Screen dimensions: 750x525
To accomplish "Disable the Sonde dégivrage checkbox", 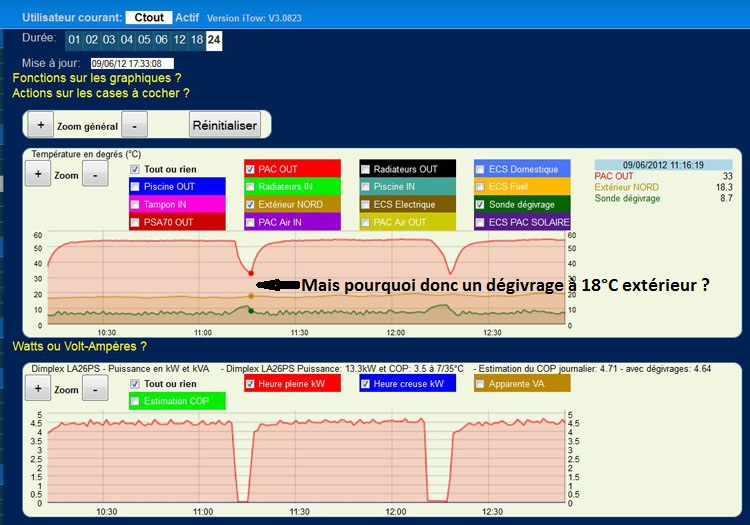I will (x=481, y=204).
